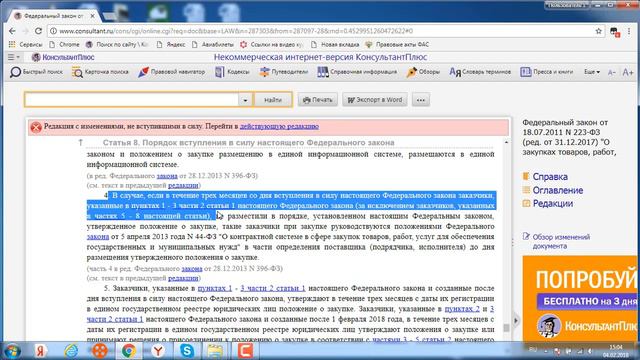This screenshot has width=640, height=360.
Task: Open Internet Explorer on taskbar
Action: [x=71, y=351]
